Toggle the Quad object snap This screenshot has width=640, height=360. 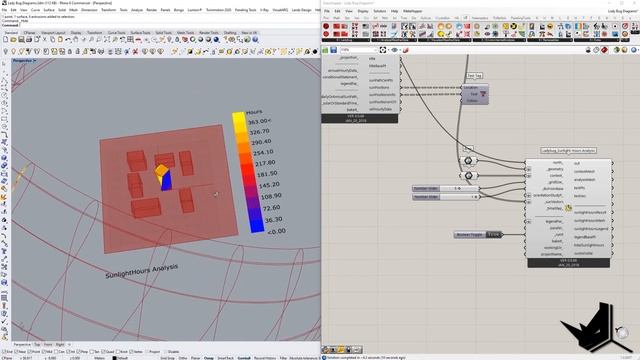108,351
